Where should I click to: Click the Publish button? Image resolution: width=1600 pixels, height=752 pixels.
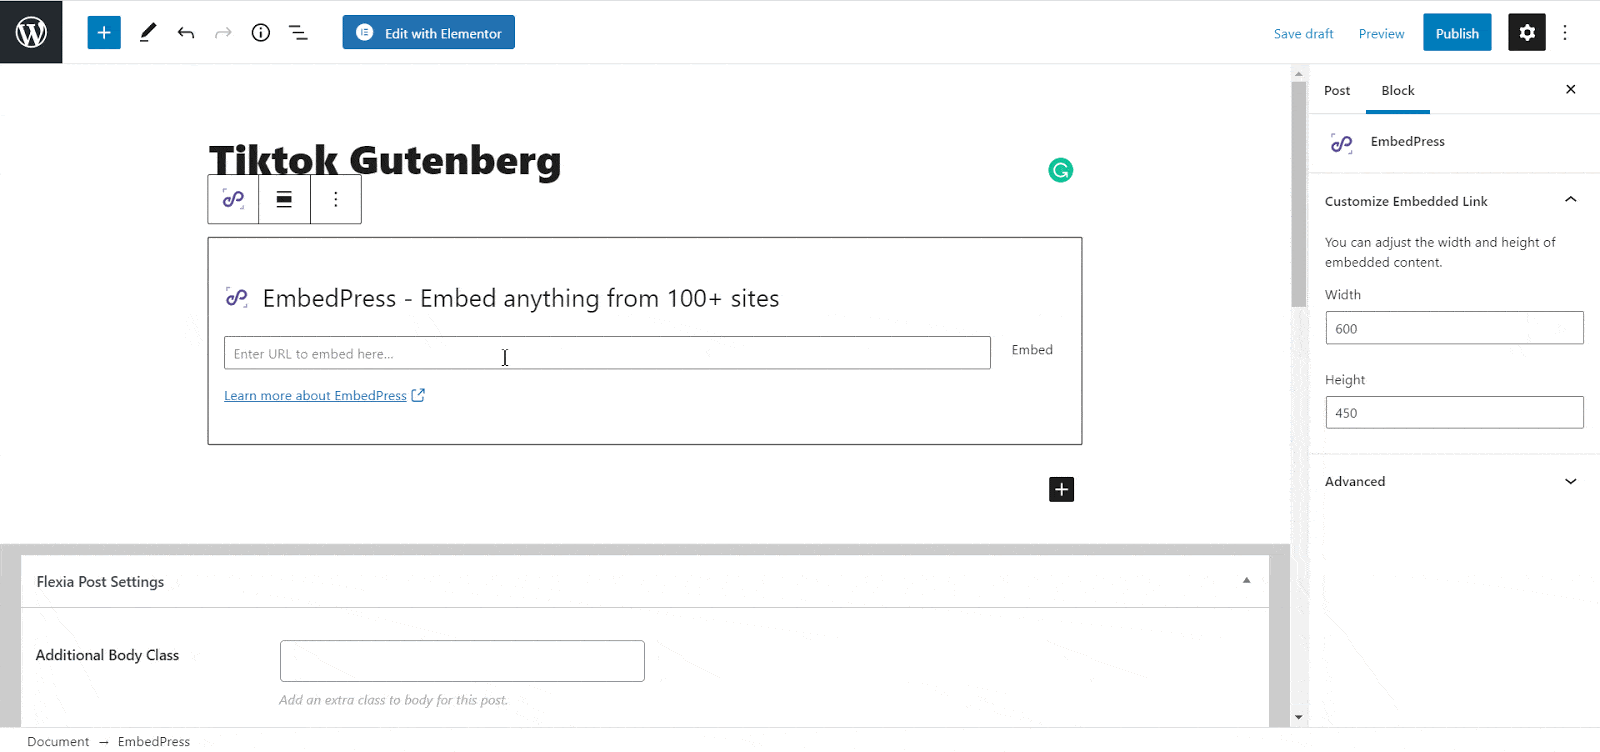pyautogui.click(x=1457, y=33)
